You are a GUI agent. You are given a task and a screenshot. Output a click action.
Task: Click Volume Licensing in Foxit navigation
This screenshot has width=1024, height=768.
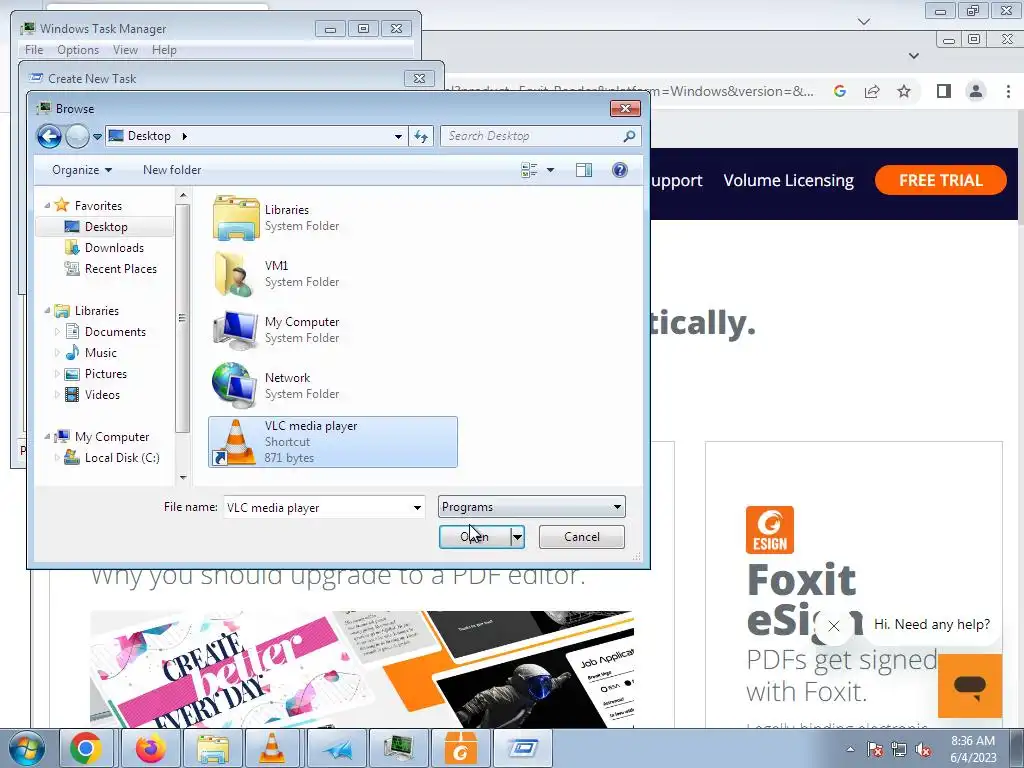(788, 180)
